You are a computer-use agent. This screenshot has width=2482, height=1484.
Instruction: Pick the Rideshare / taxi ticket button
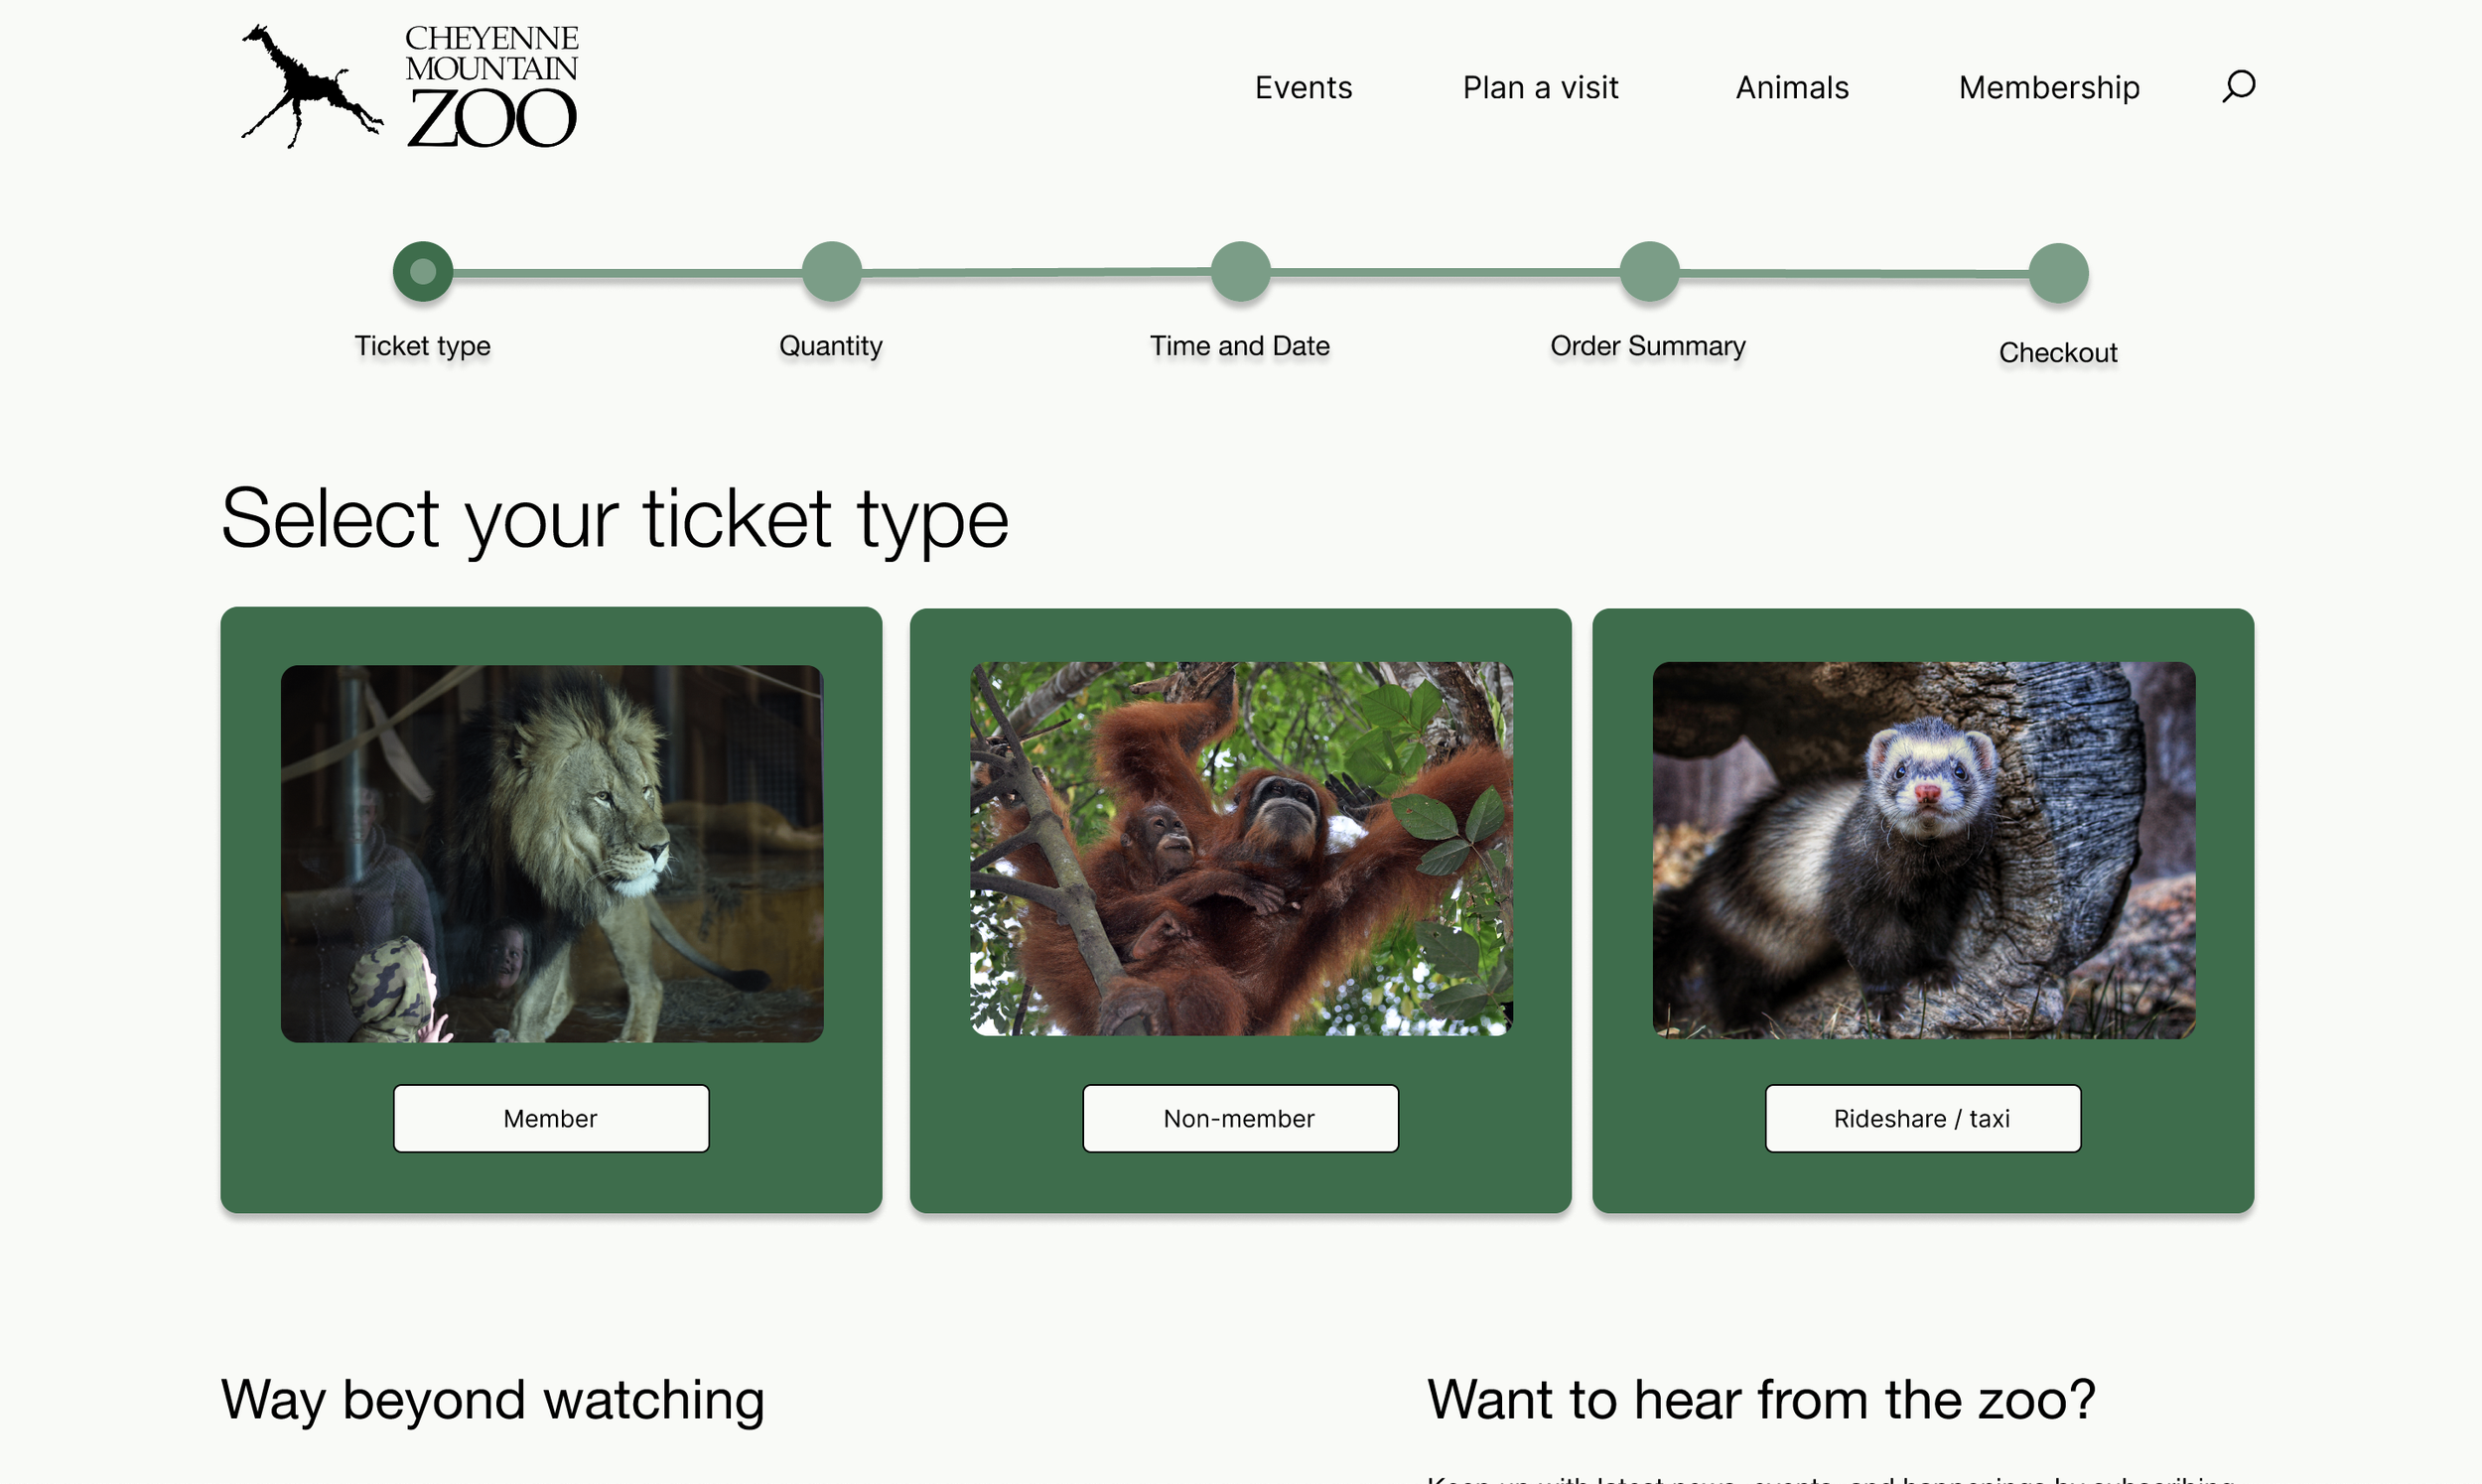coord(1922,1118)
